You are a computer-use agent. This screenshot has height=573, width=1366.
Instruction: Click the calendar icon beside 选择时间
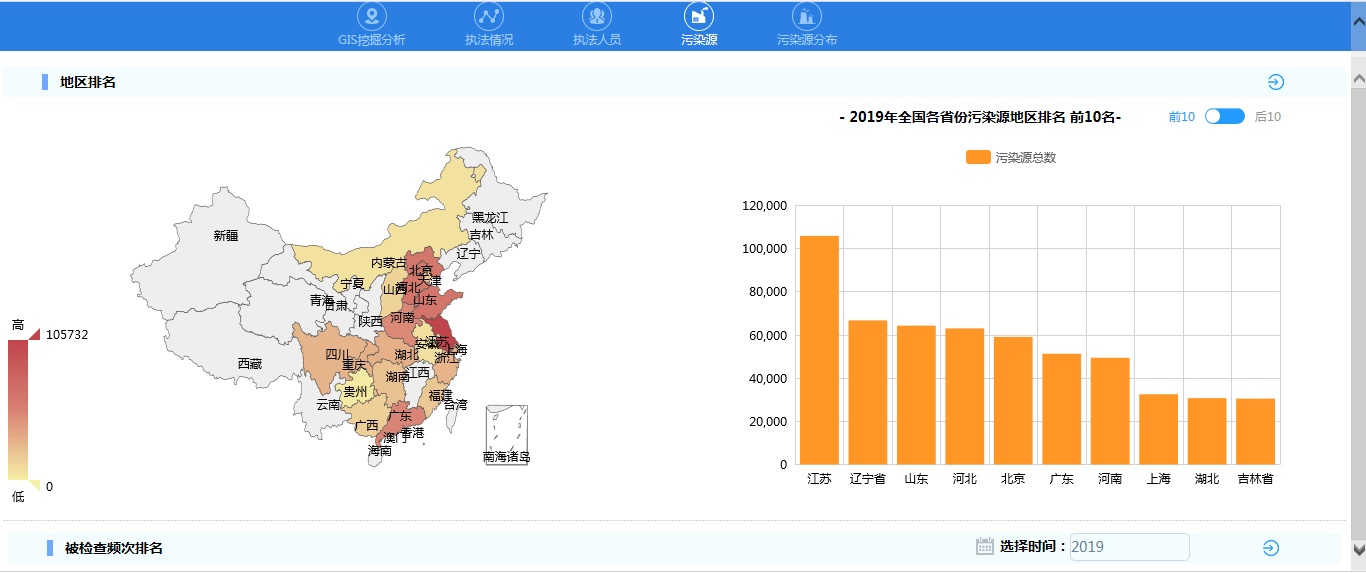(985, 546)
